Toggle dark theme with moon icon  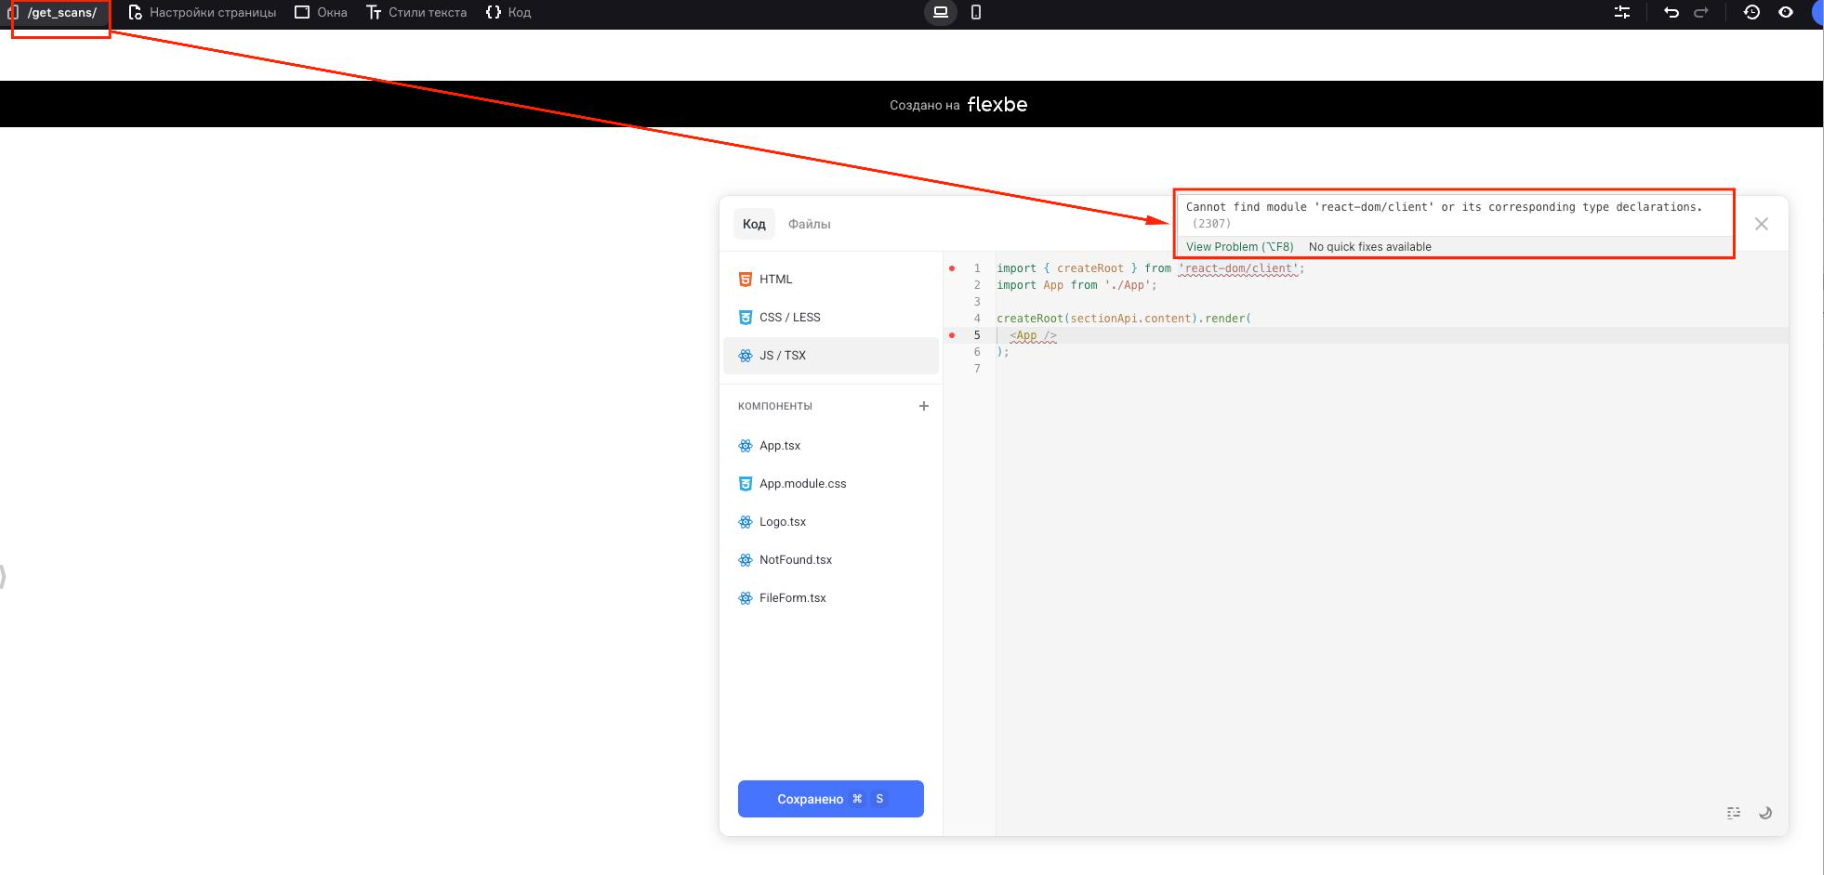(1765, 813)
